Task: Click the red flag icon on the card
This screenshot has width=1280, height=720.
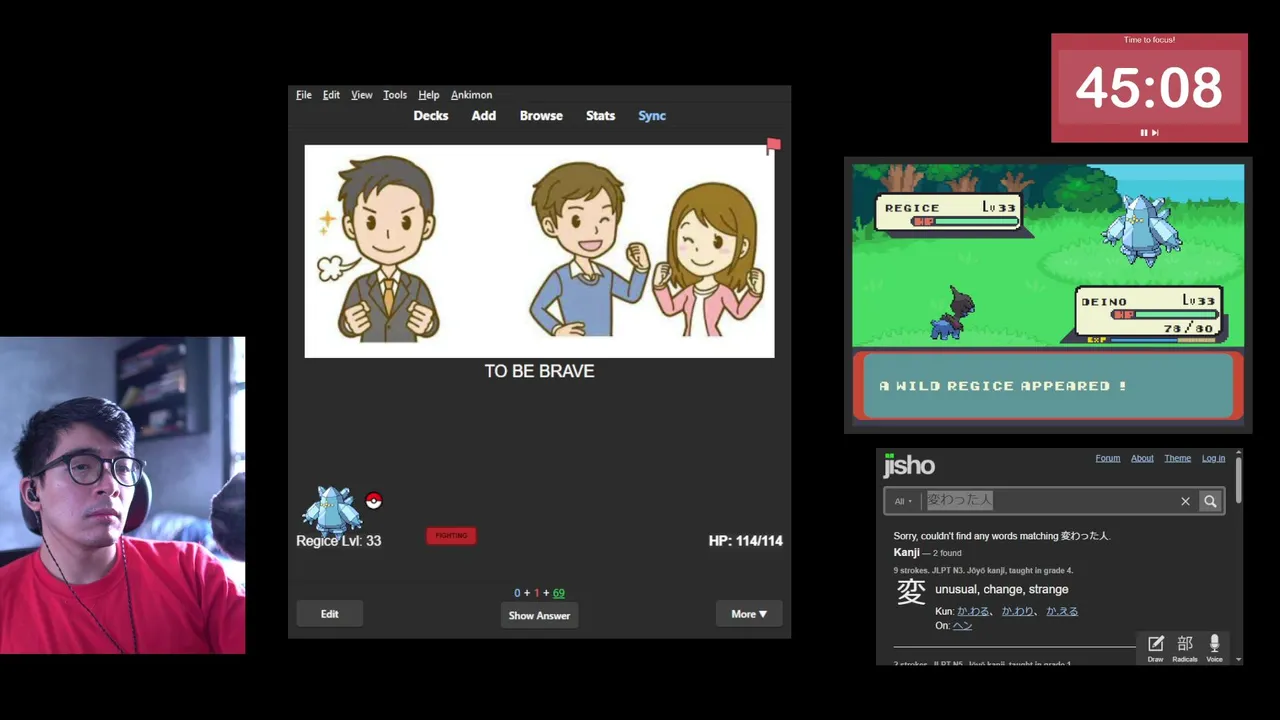Action: click(773, 146)
